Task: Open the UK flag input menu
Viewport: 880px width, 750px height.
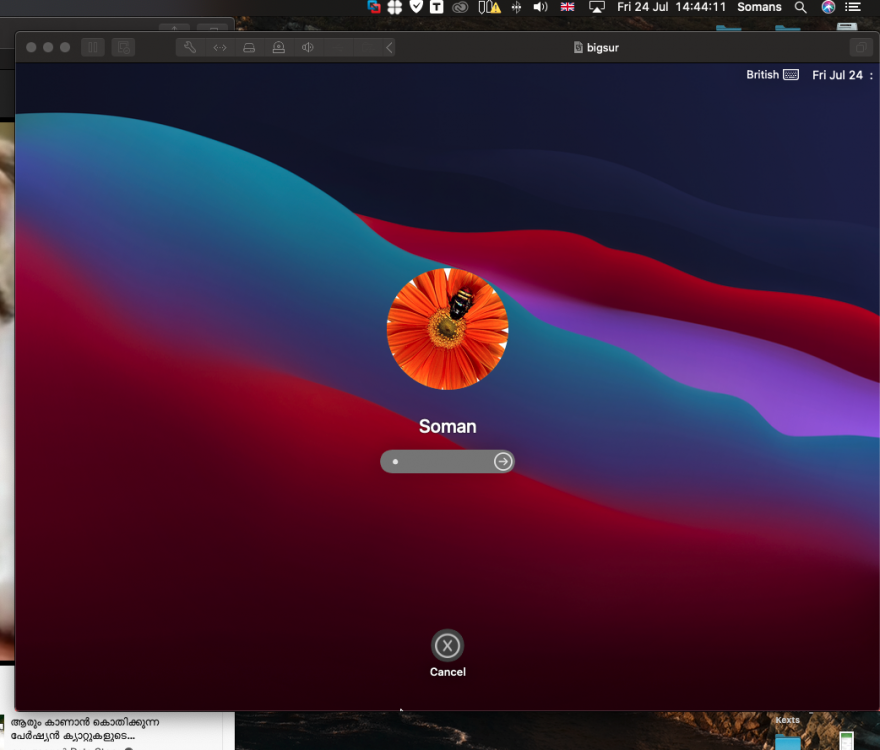Action: click(x=567, y=7)
